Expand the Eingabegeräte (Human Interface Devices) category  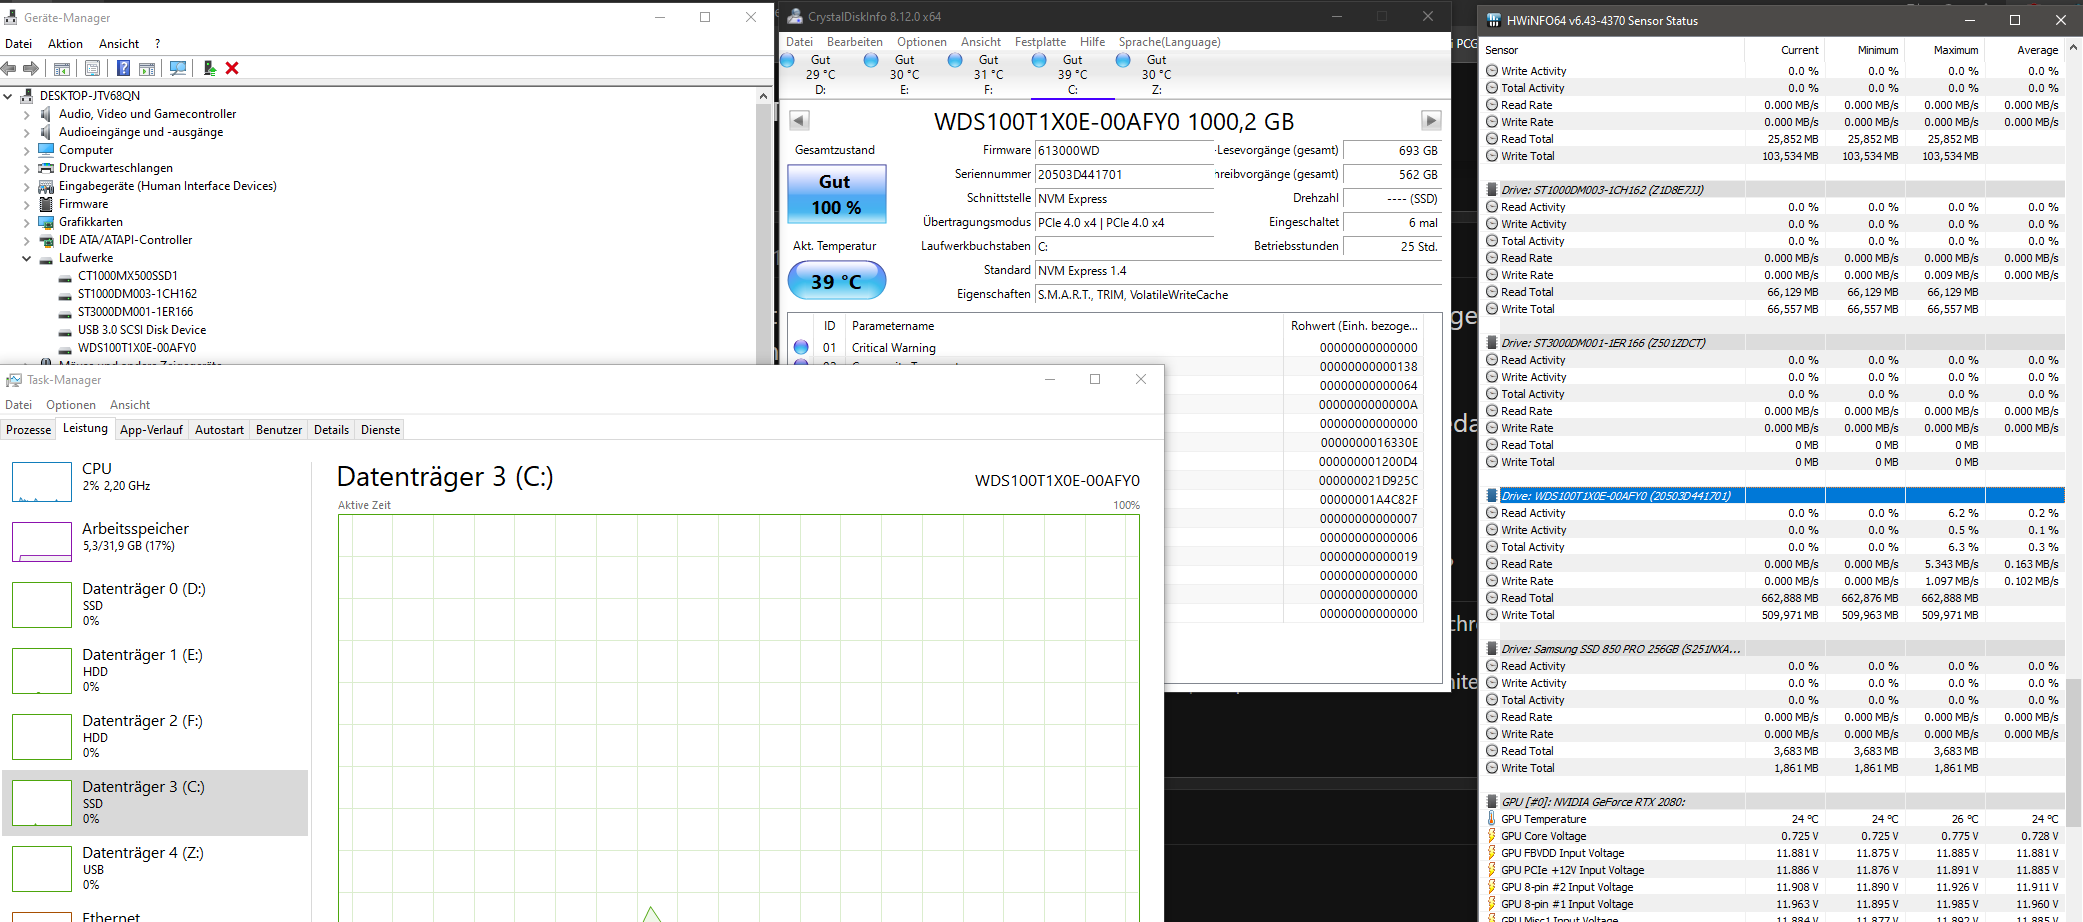pos(27,186)
